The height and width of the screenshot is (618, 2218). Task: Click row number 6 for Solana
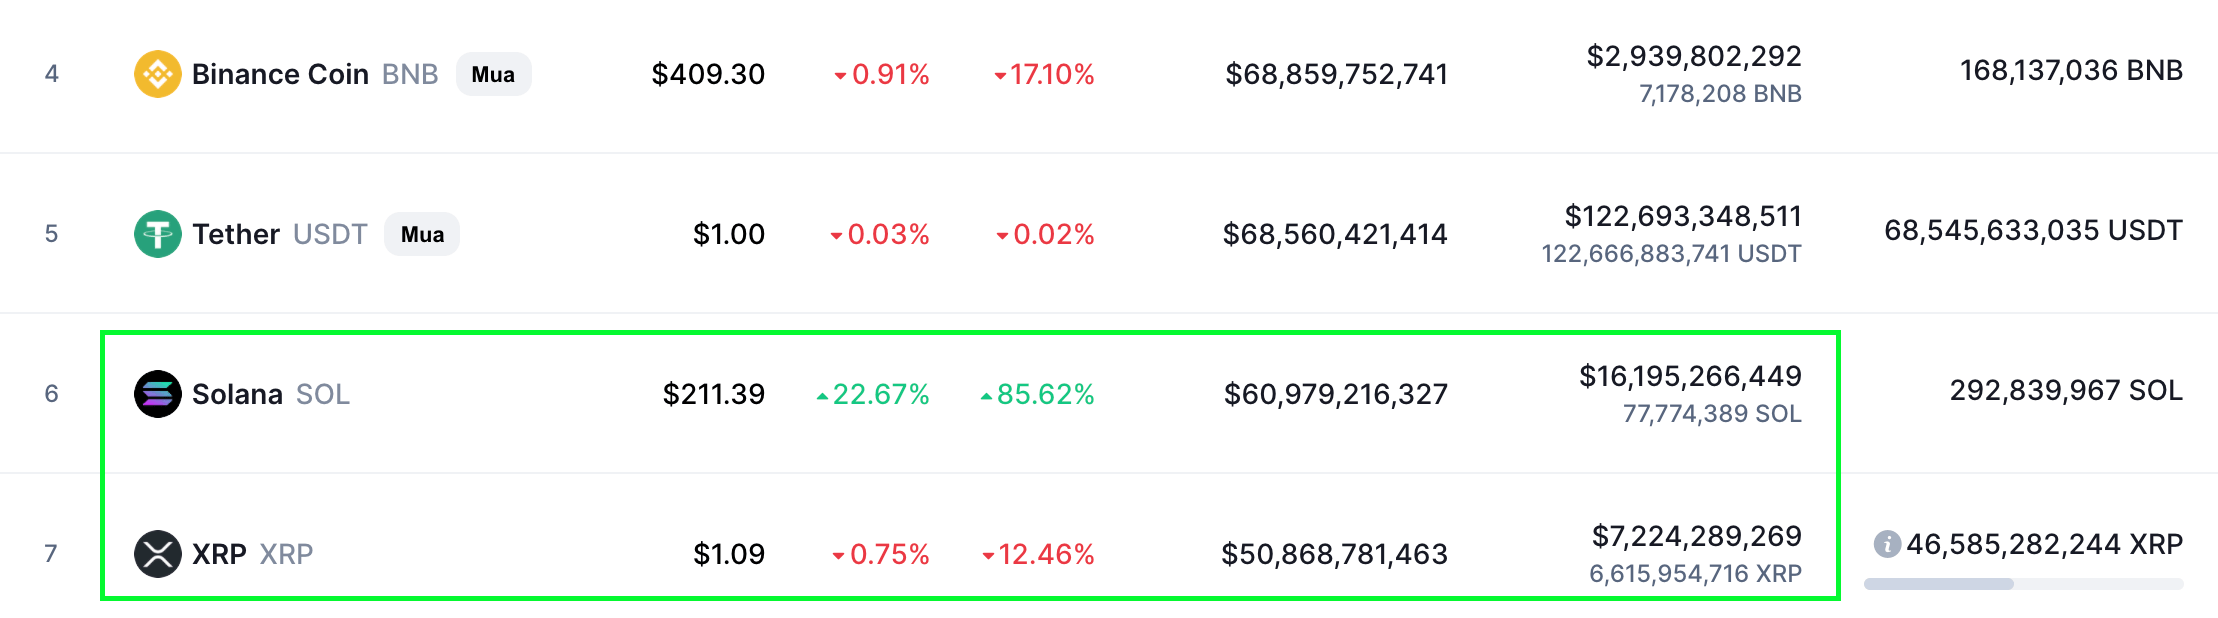pos(53,393)
